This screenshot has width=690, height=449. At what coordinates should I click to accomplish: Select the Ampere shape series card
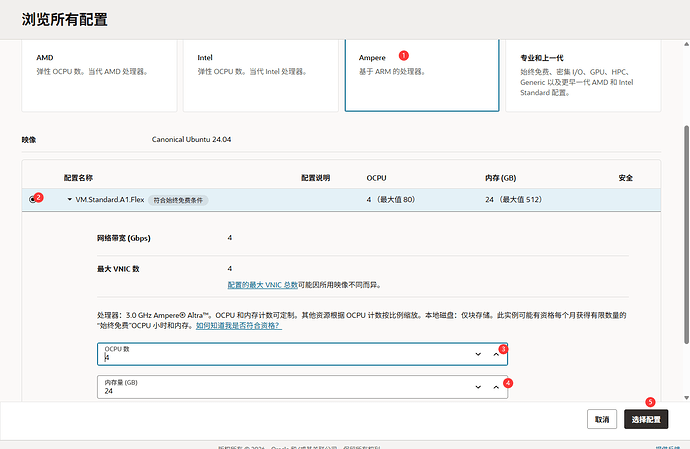click(x=422, y=75)
